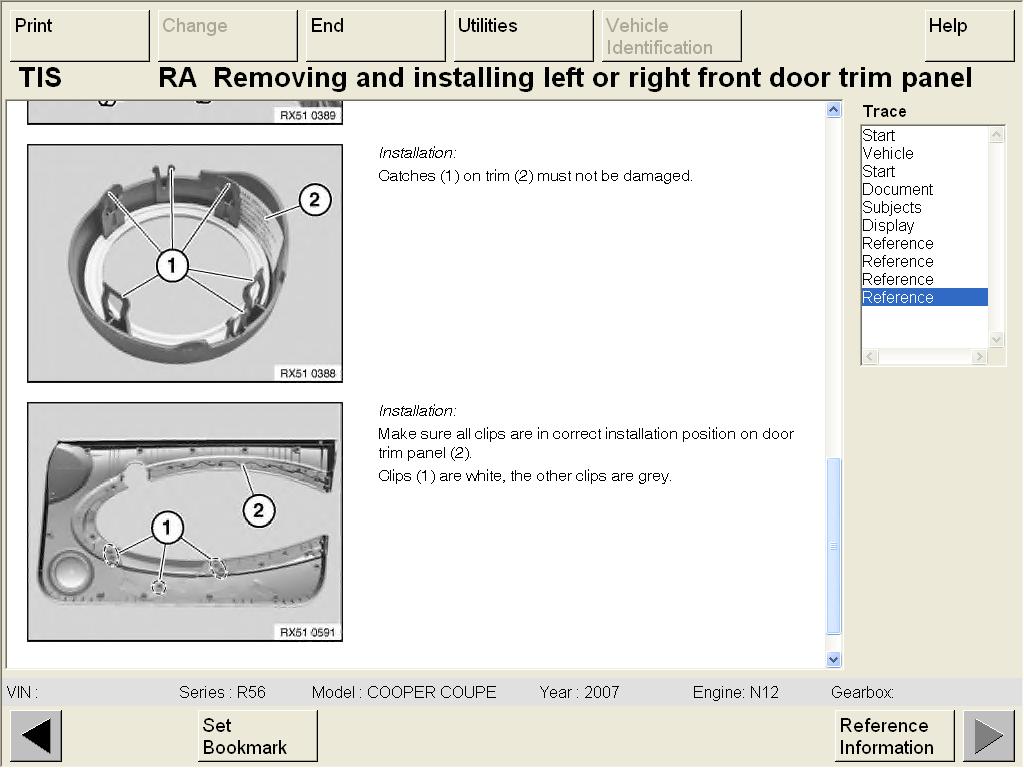Click the forward arrow navigation button
Viewport: 1024px width, 768px height.
pos(988,736)
